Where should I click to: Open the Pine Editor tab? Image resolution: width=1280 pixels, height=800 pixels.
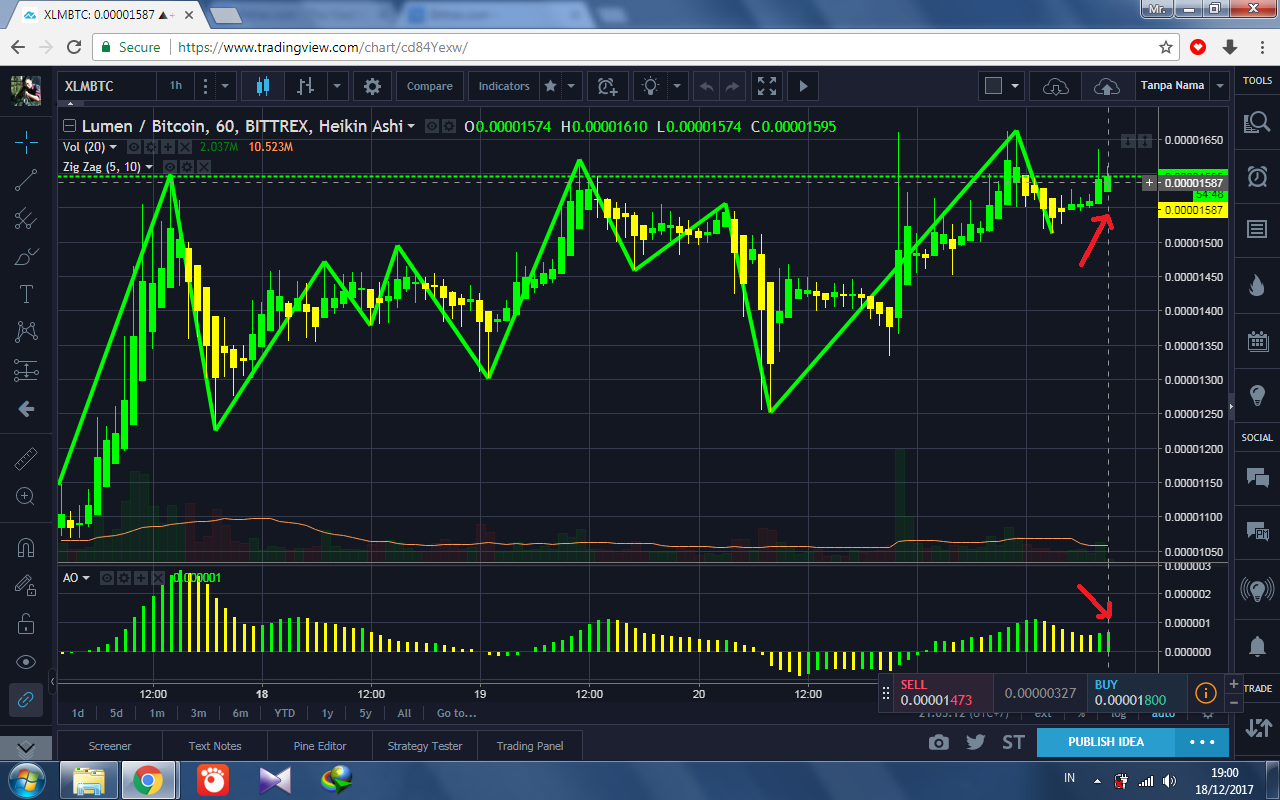point(320,745)
